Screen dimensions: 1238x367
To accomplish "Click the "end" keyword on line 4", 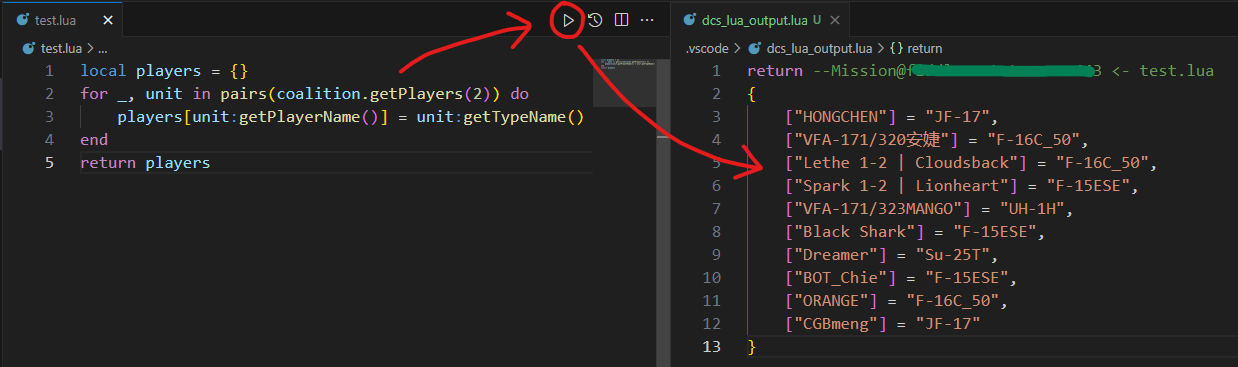I will (x=94, y=140).
